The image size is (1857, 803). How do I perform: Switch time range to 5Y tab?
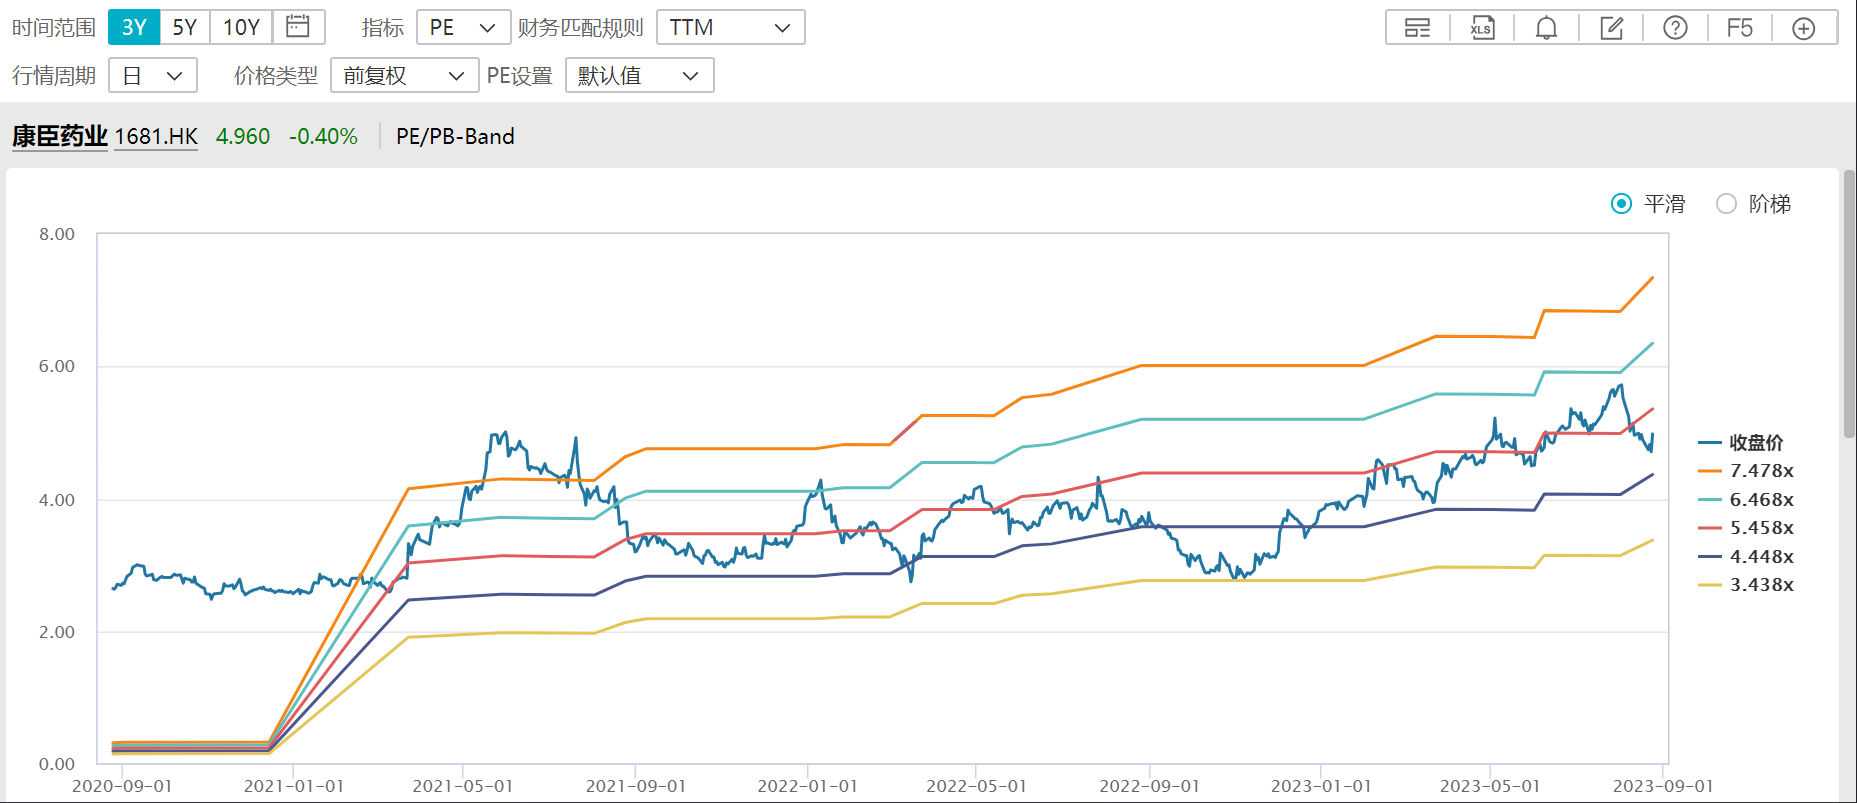185,27
